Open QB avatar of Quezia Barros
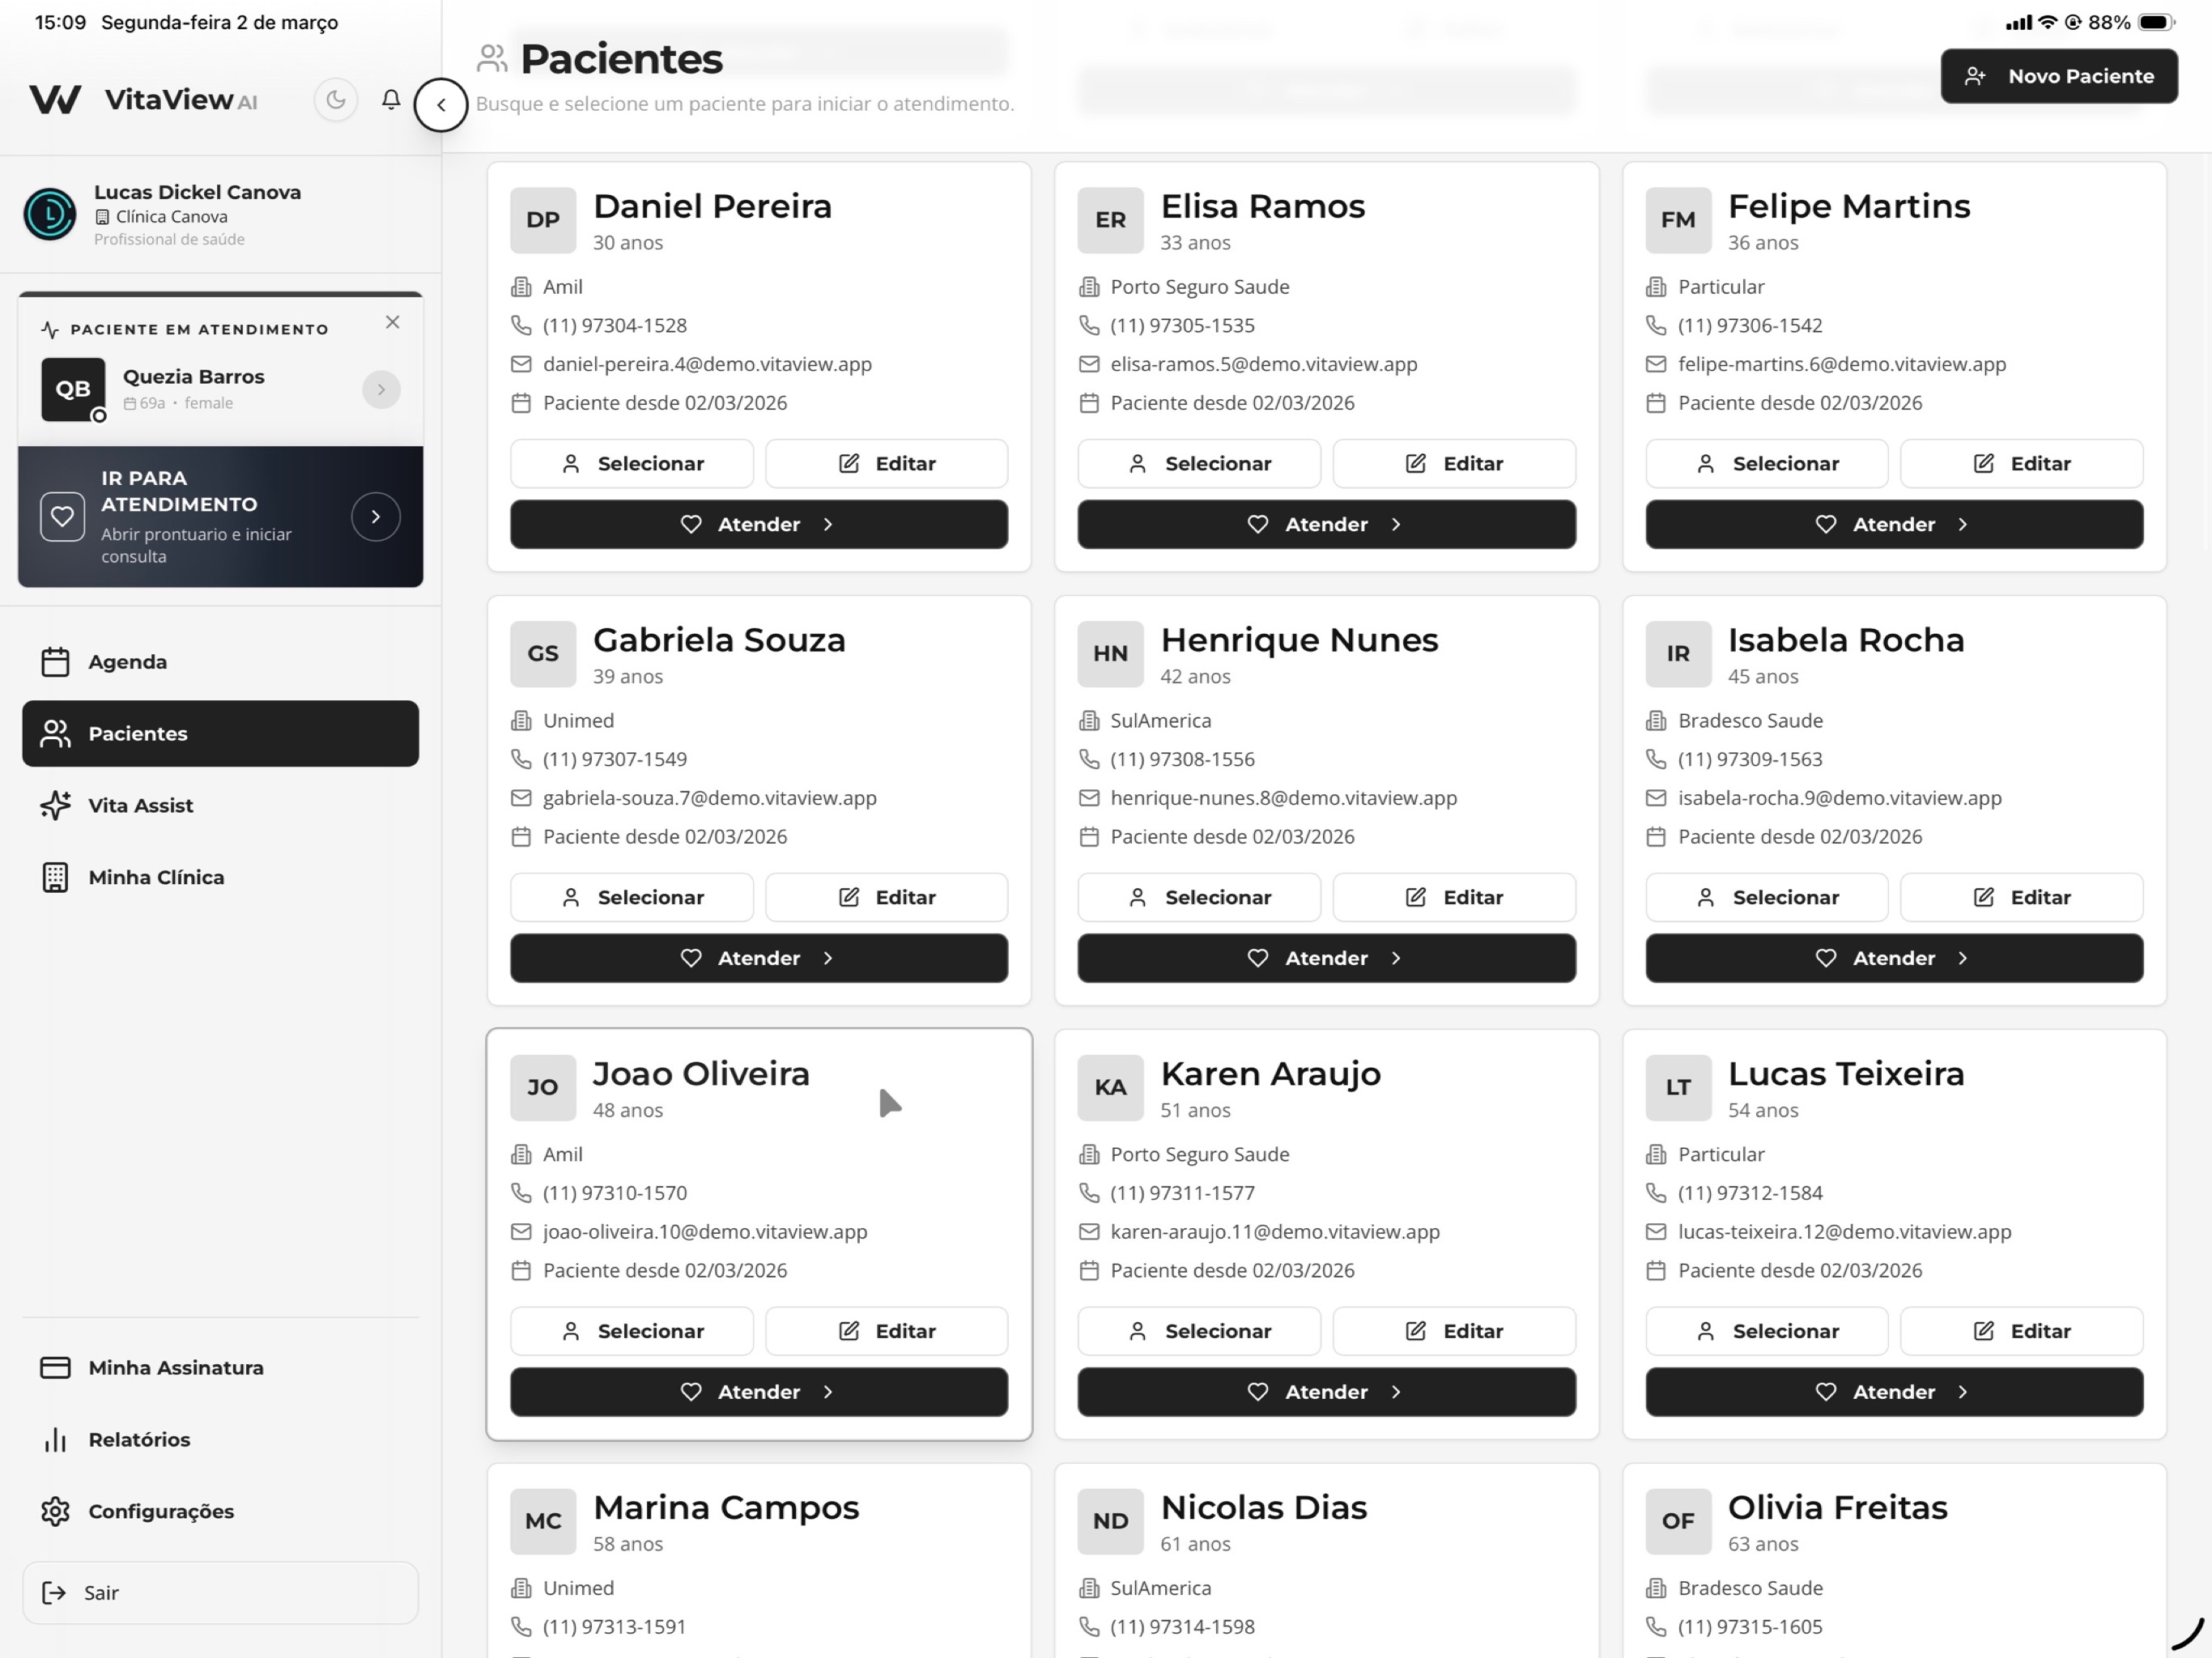 pos(73,389)
